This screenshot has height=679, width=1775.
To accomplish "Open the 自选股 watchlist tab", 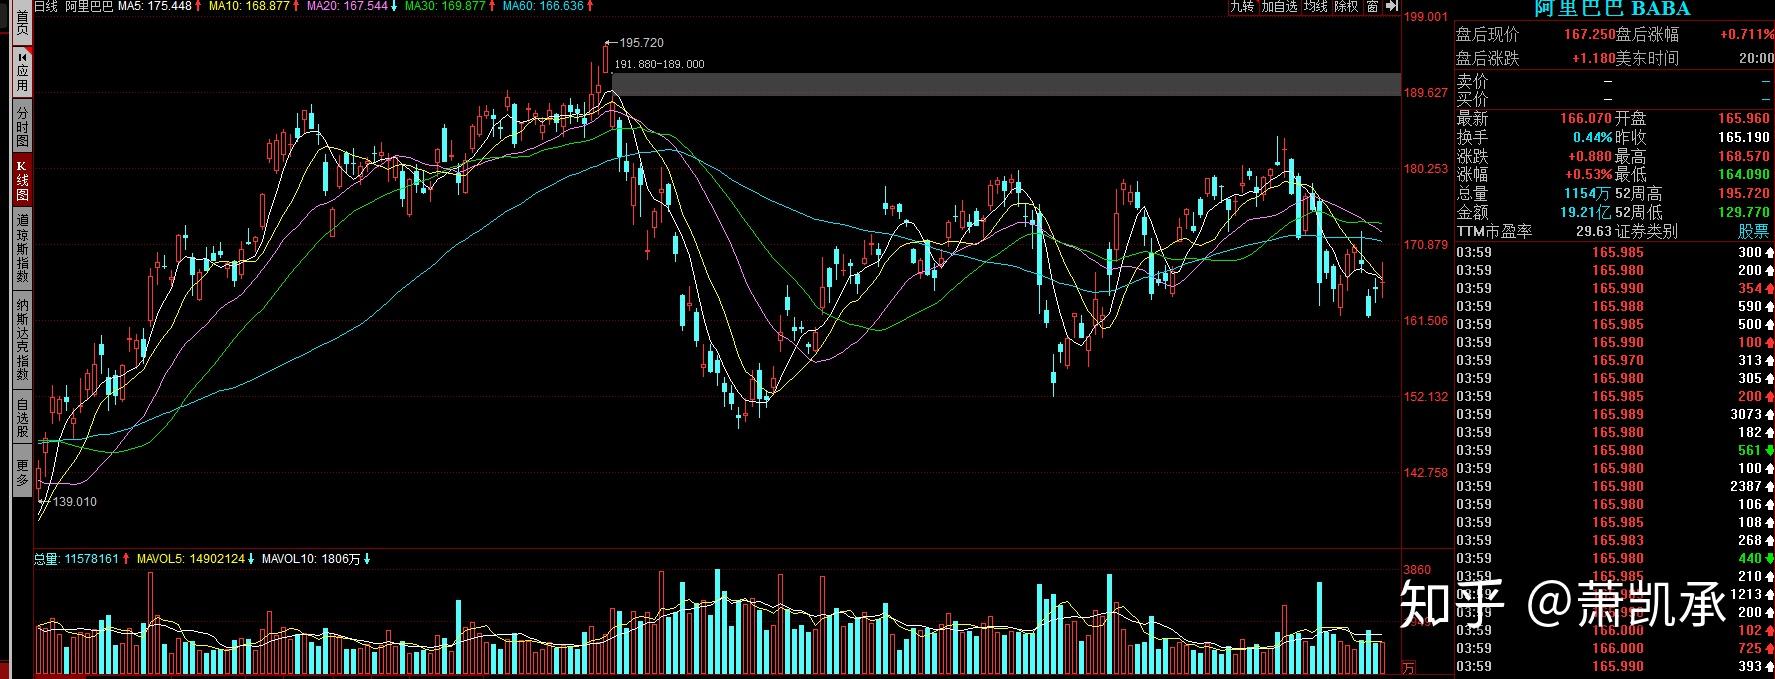I will 22,418.
